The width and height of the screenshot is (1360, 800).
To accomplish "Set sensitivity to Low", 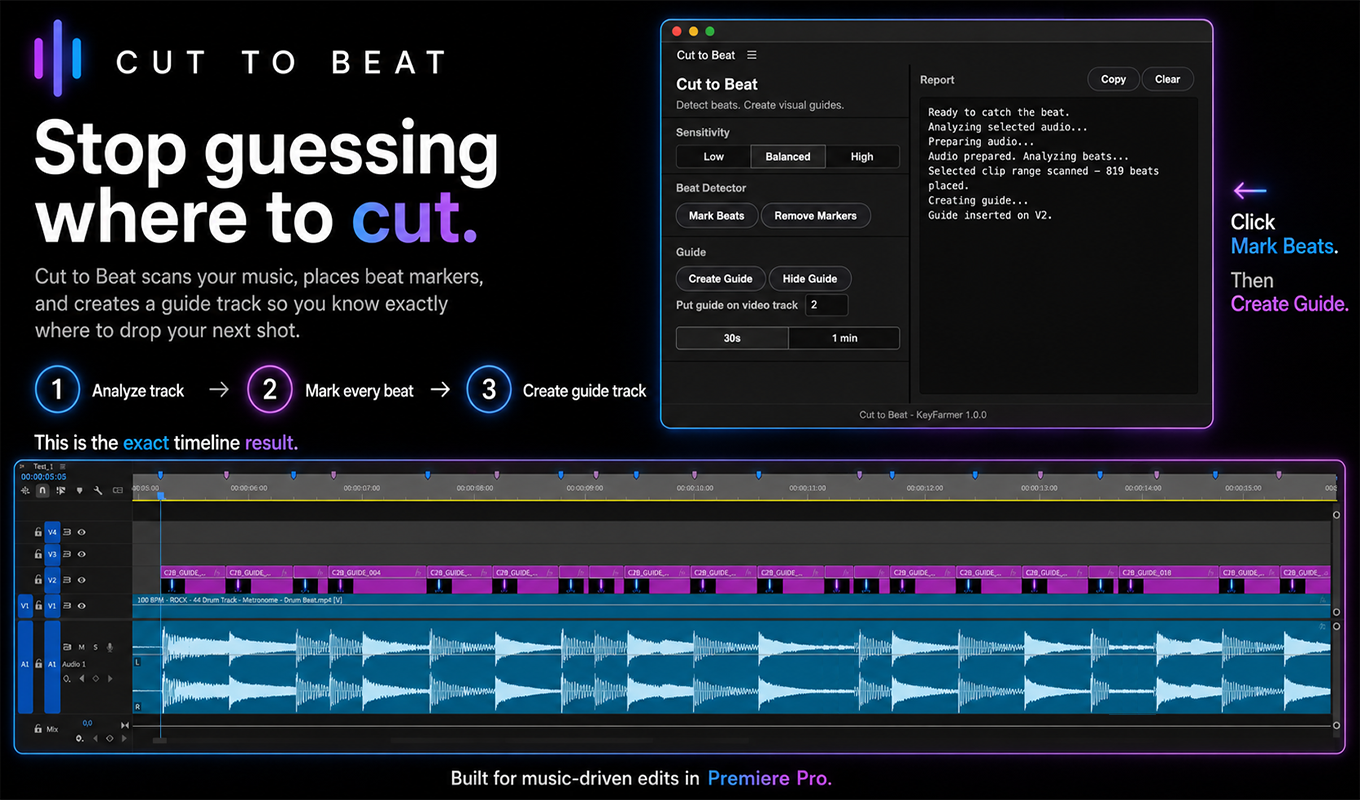I will (x=714, y=156).
